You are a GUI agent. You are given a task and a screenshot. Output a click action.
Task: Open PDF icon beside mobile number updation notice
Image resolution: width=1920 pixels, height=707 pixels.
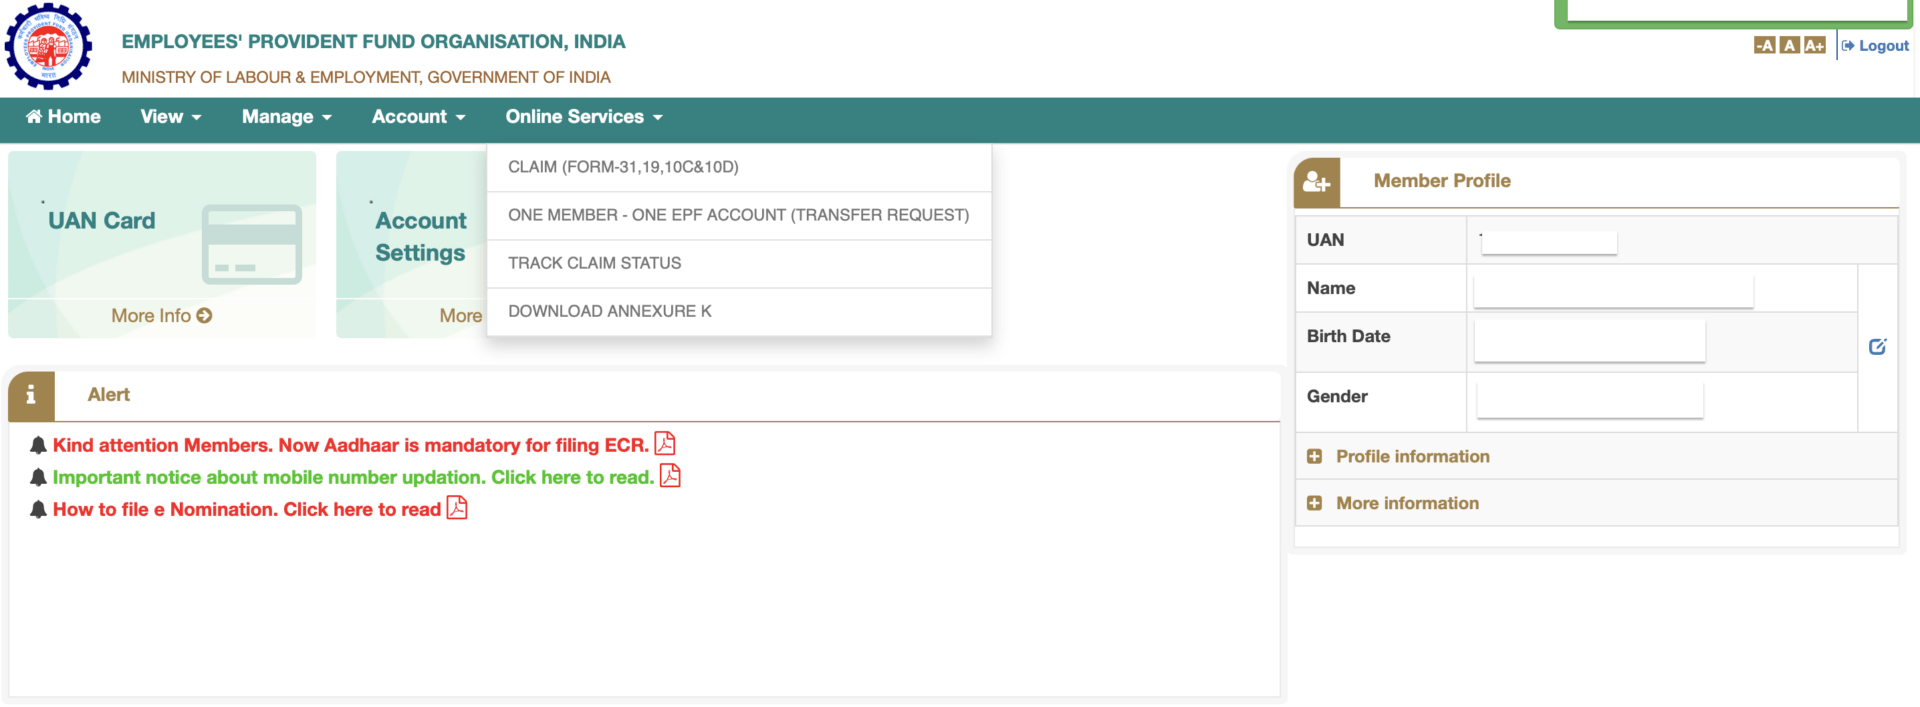(x=670, y=476)
